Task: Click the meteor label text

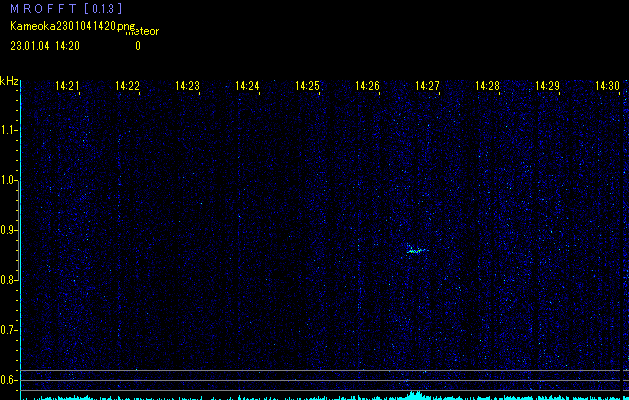Action: click(x=142, y=31)
